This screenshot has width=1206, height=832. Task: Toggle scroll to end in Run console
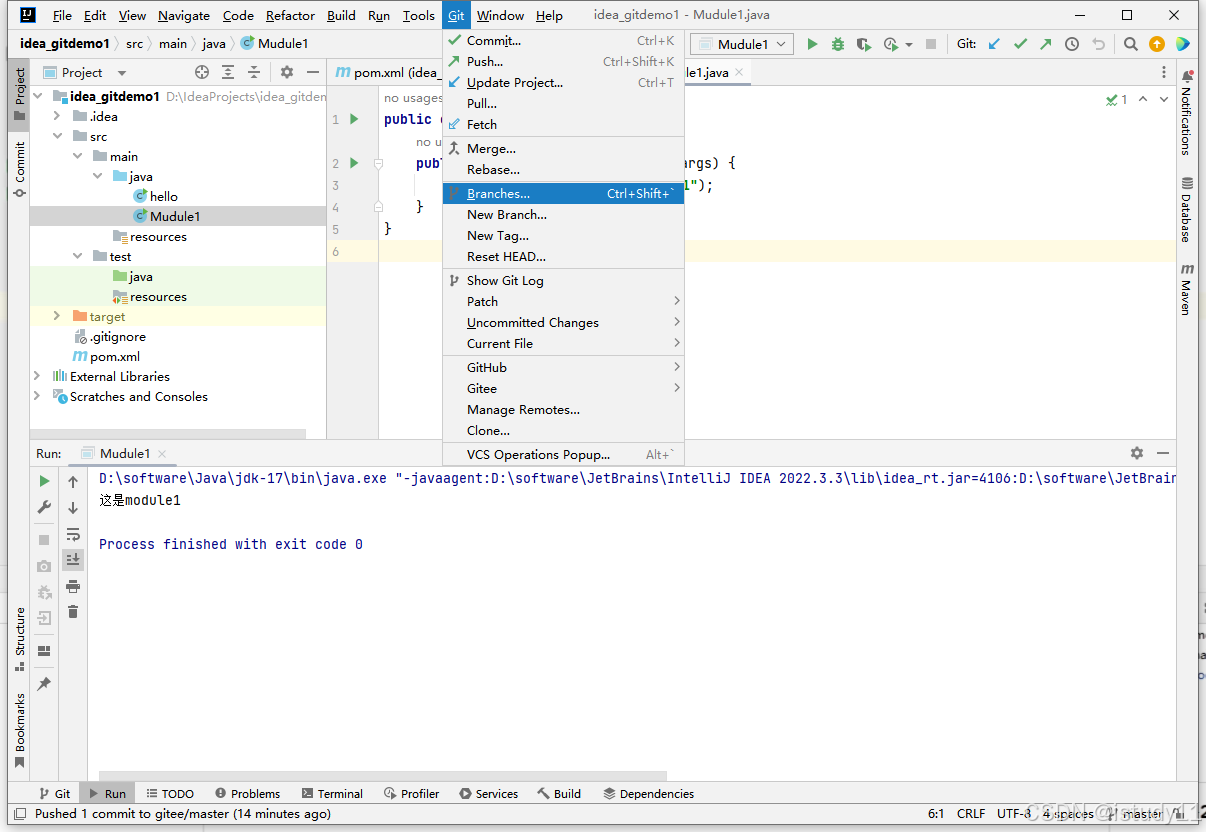point(73,560)
